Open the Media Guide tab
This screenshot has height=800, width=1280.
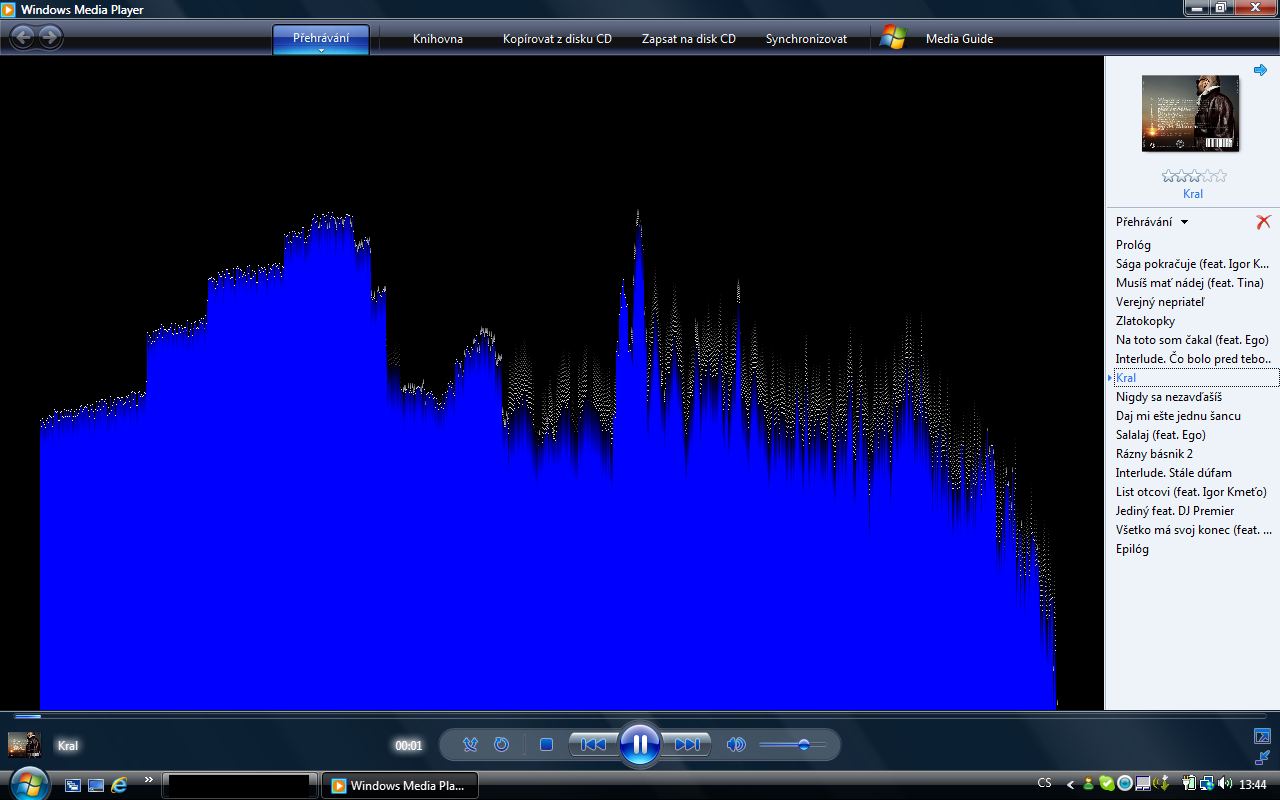point(959,39)
